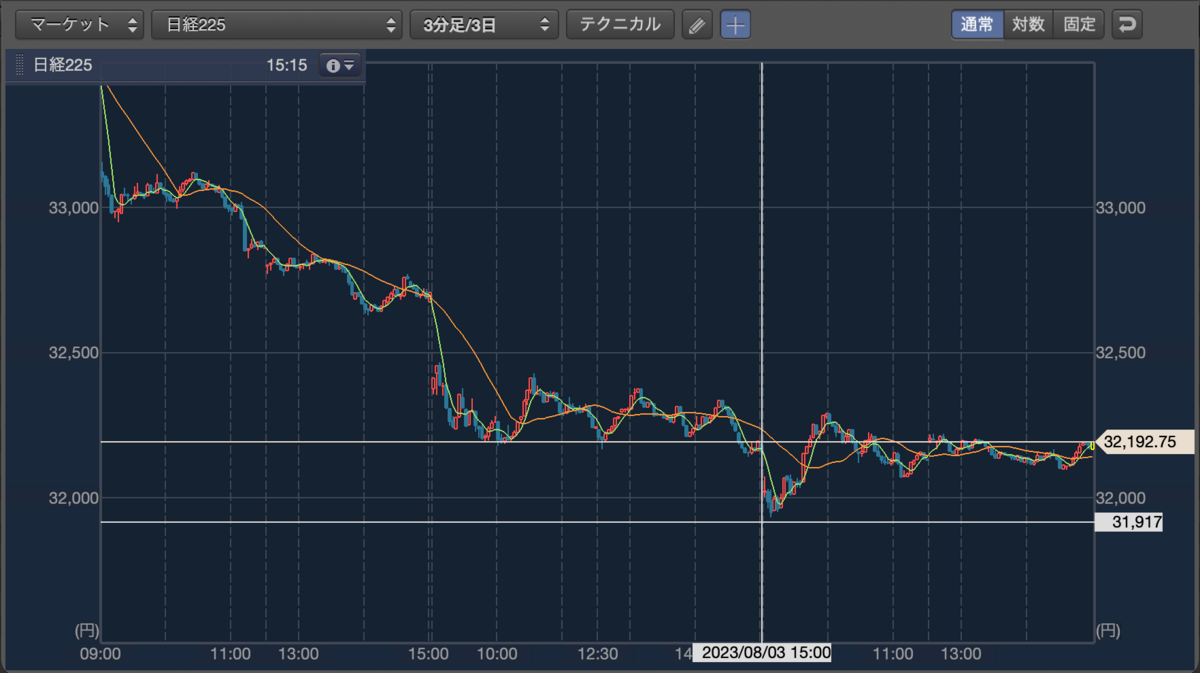Click the left axis 32,000 label
This screenshot has width=1200, height=673.
tap(73, 498)
